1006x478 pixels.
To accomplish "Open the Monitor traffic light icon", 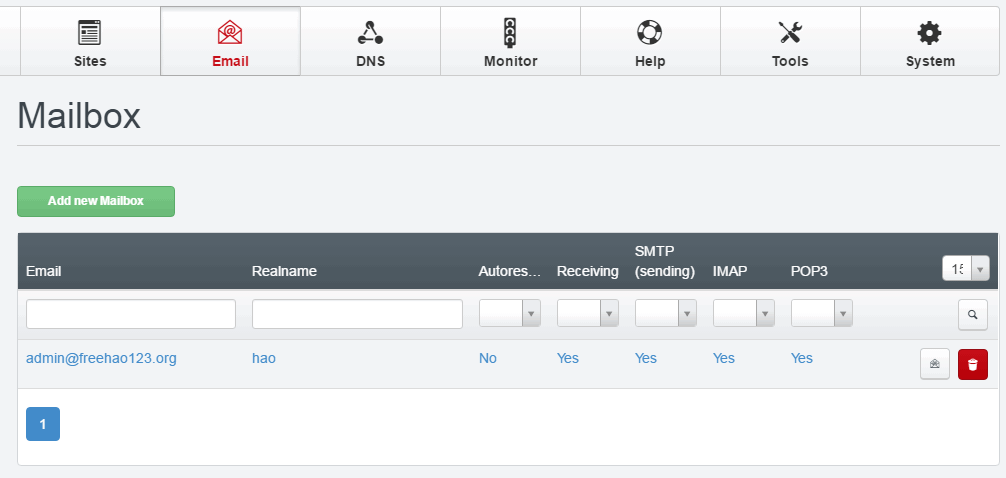I will tap(510, 34).
